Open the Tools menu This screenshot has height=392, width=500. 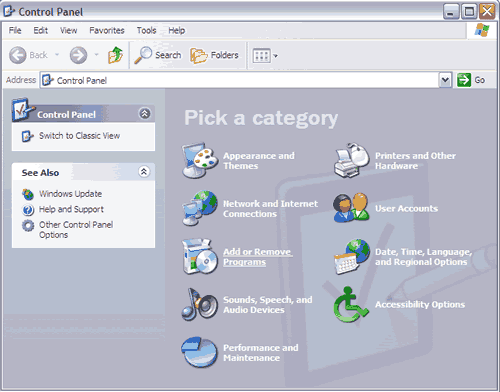tap(146, 30)
